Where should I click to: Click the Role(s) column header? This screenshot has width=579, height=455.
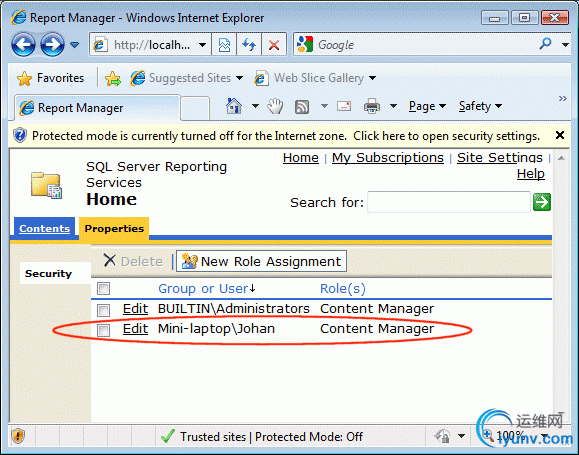[343, 288]
